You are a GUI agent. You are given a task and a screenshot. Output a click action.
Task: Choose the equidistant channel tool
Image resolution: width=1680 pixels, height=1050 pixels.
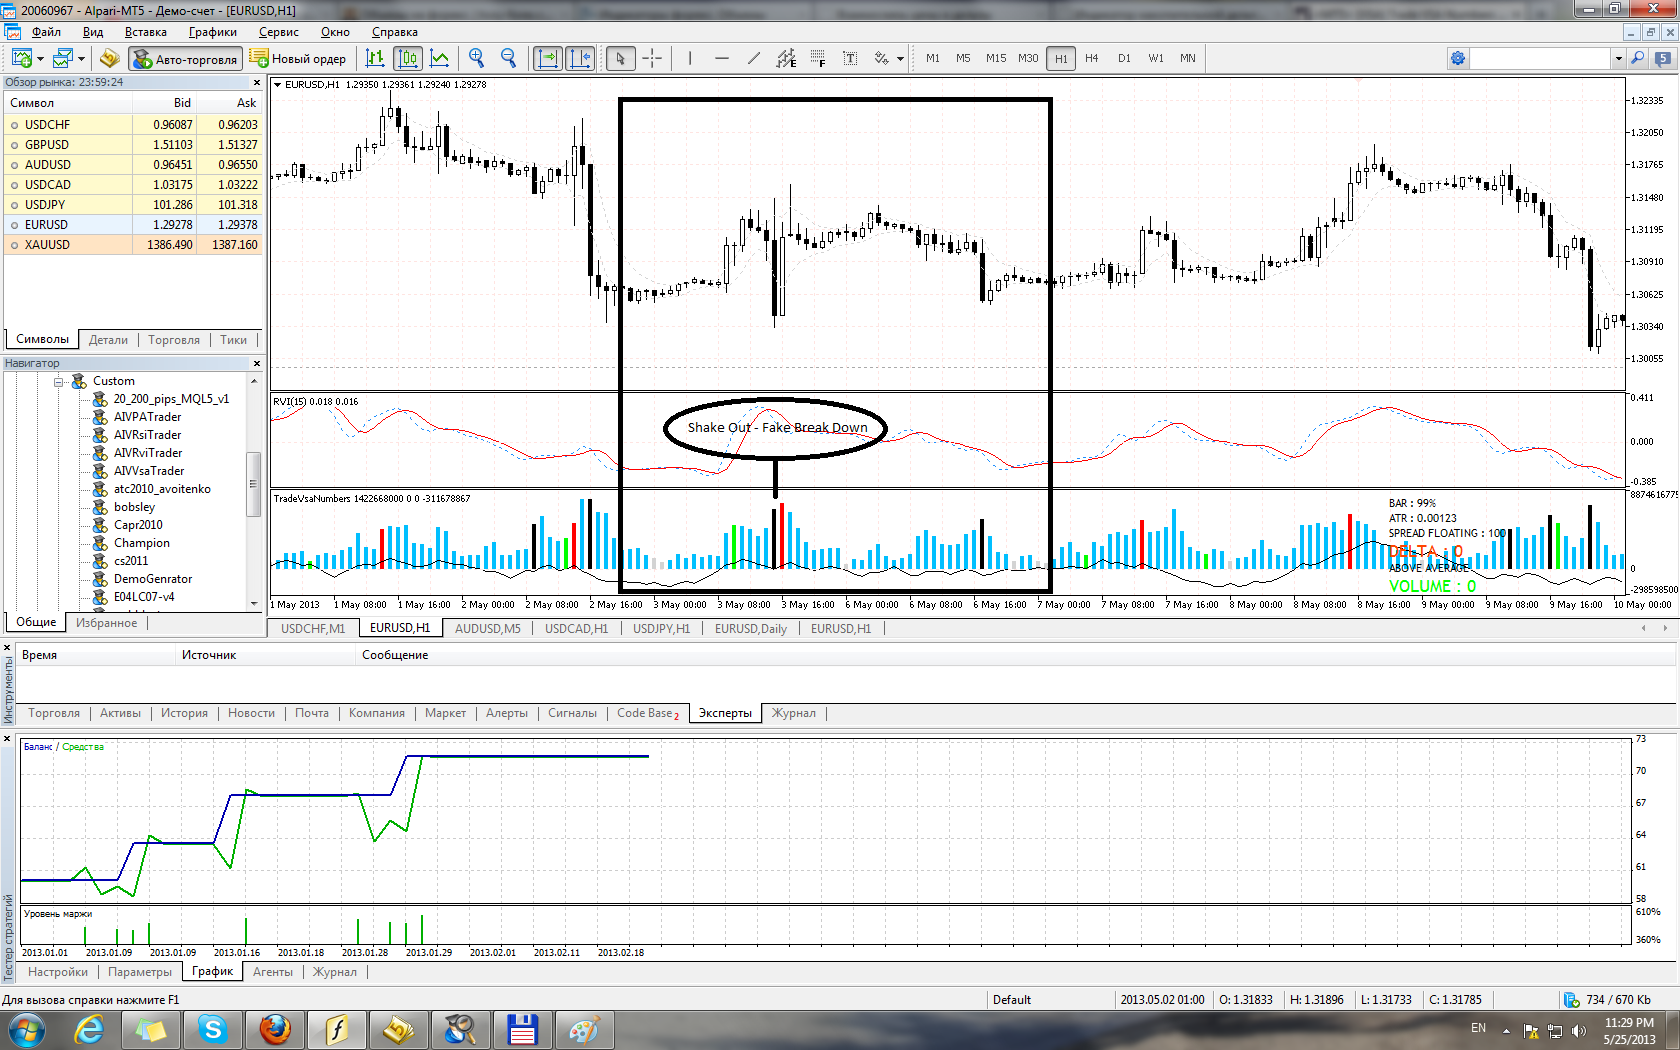click(786, 58)
